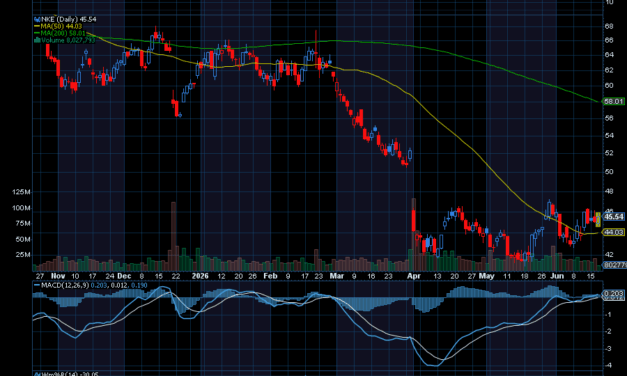Click the blue 45.54 last-price tag
627x376 pixels.
click(613, 217)
